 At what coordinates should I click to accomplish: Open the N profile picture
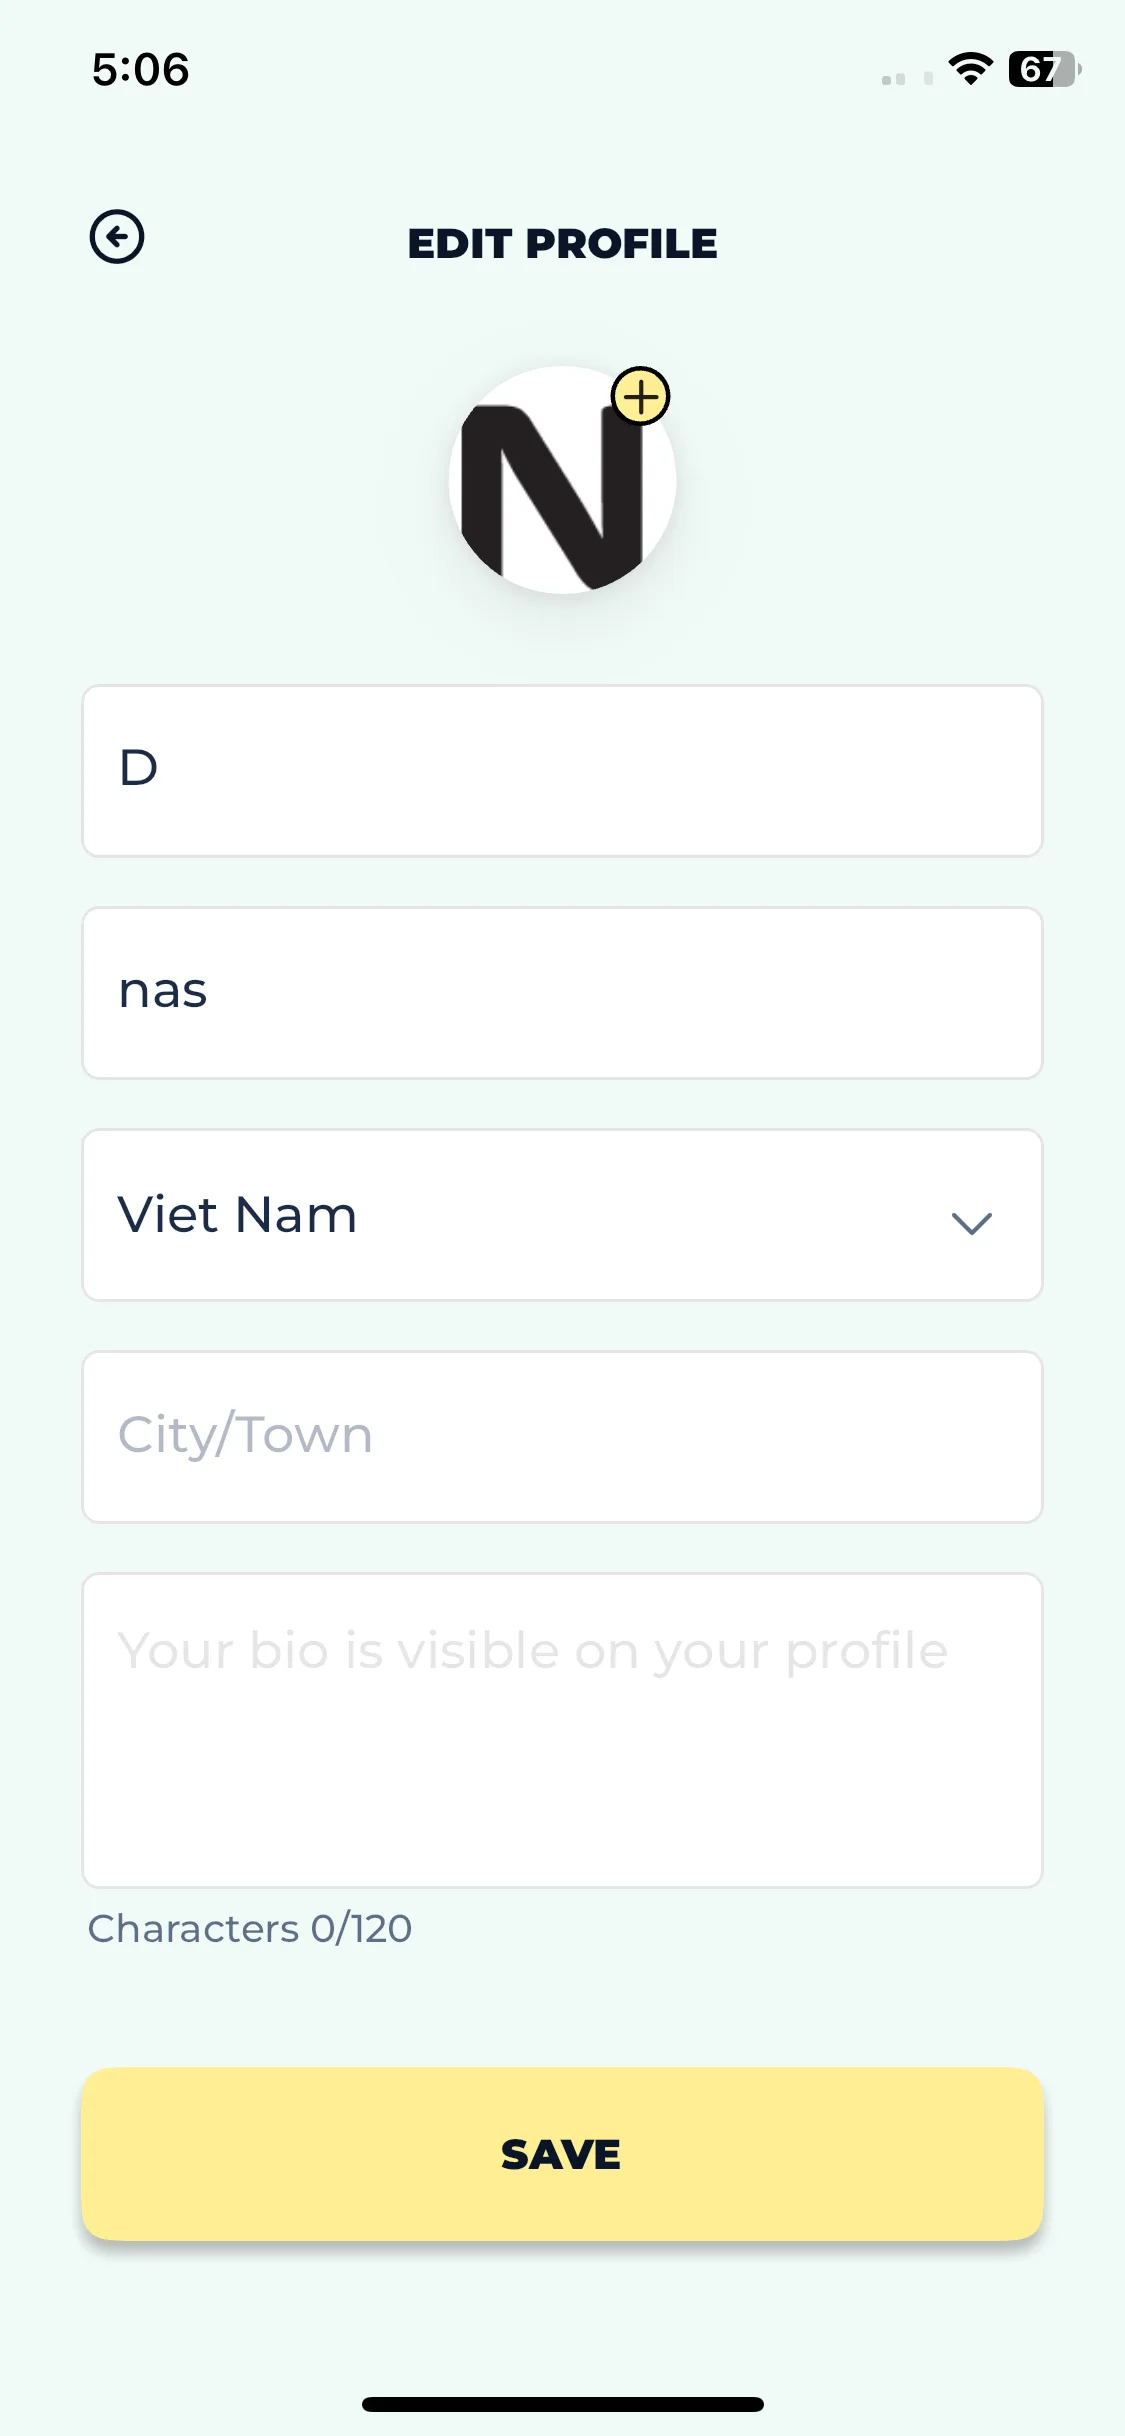562,480
